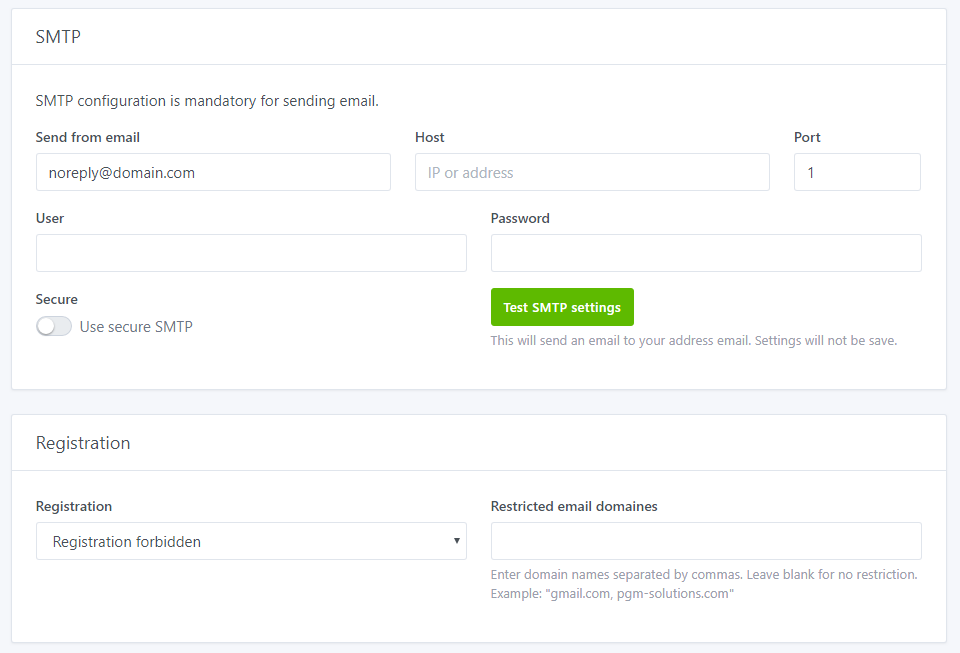Click the "Port" field label
This screenshot has height=653, width=960.
click(x=807, y=137)
